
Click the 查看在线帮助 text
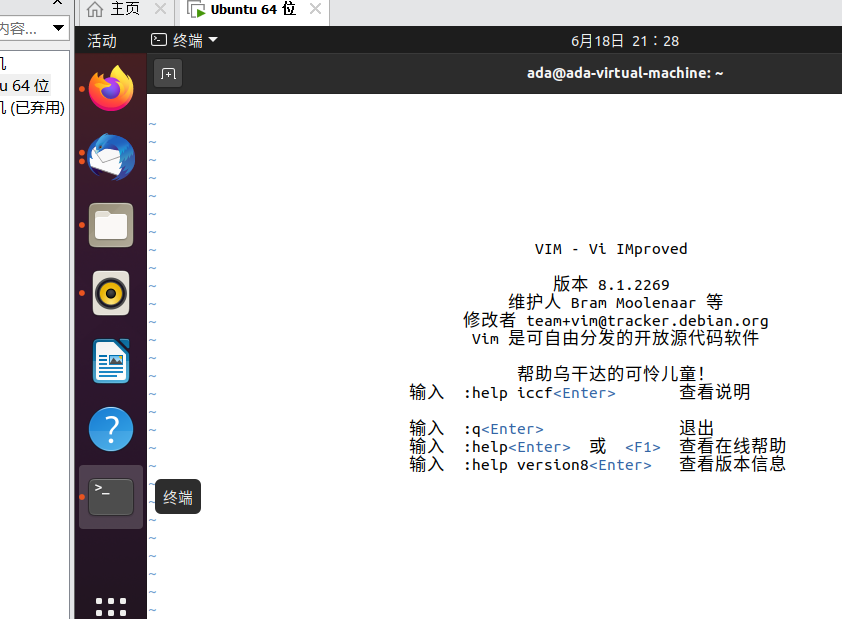tap(732, 446)
